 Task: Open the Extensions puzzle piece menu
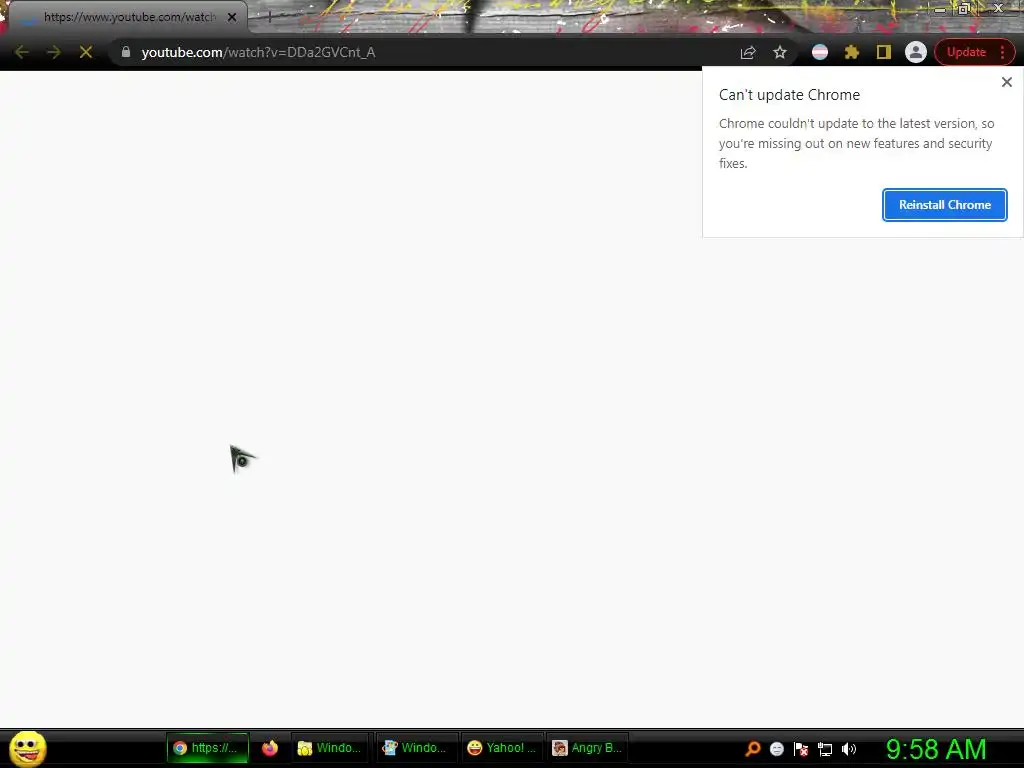[x=852, y=52]
